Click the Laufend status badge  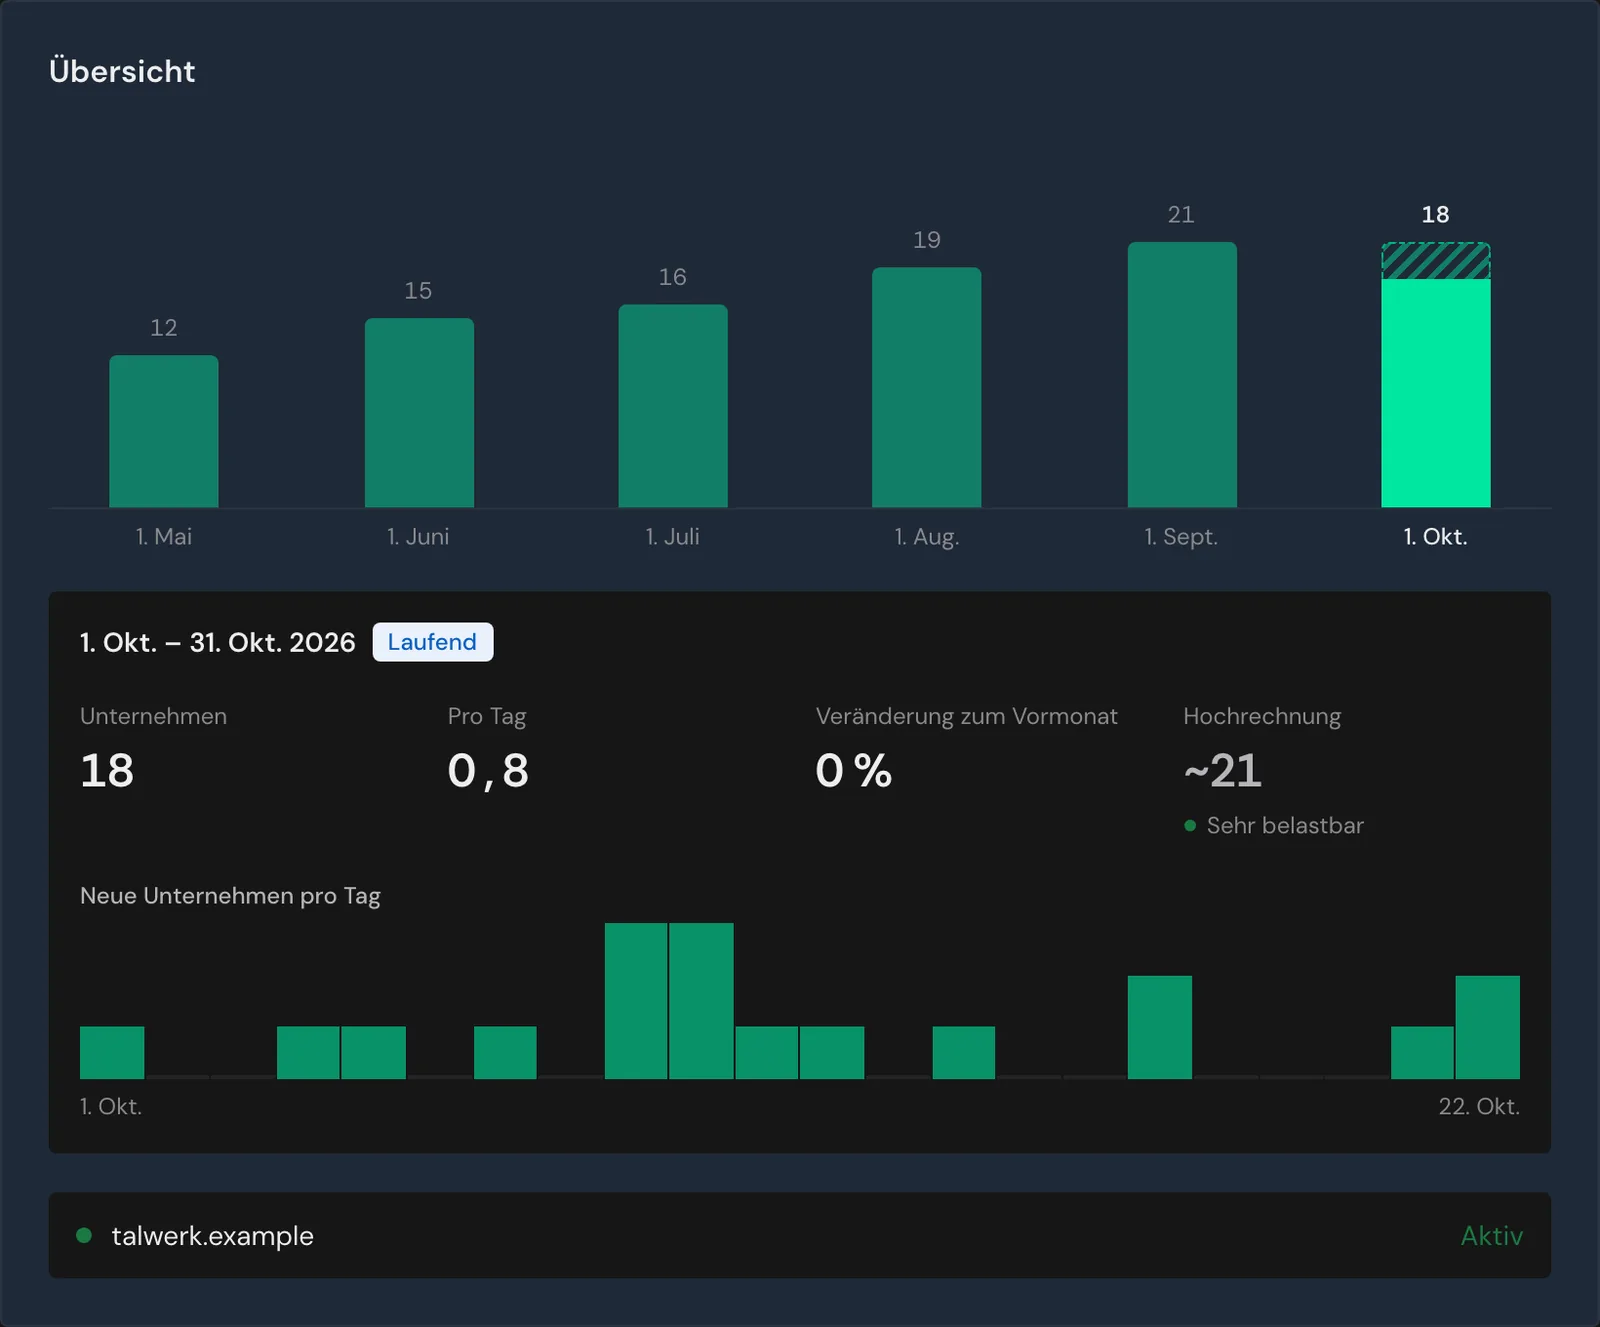click(x=433, y=642)
